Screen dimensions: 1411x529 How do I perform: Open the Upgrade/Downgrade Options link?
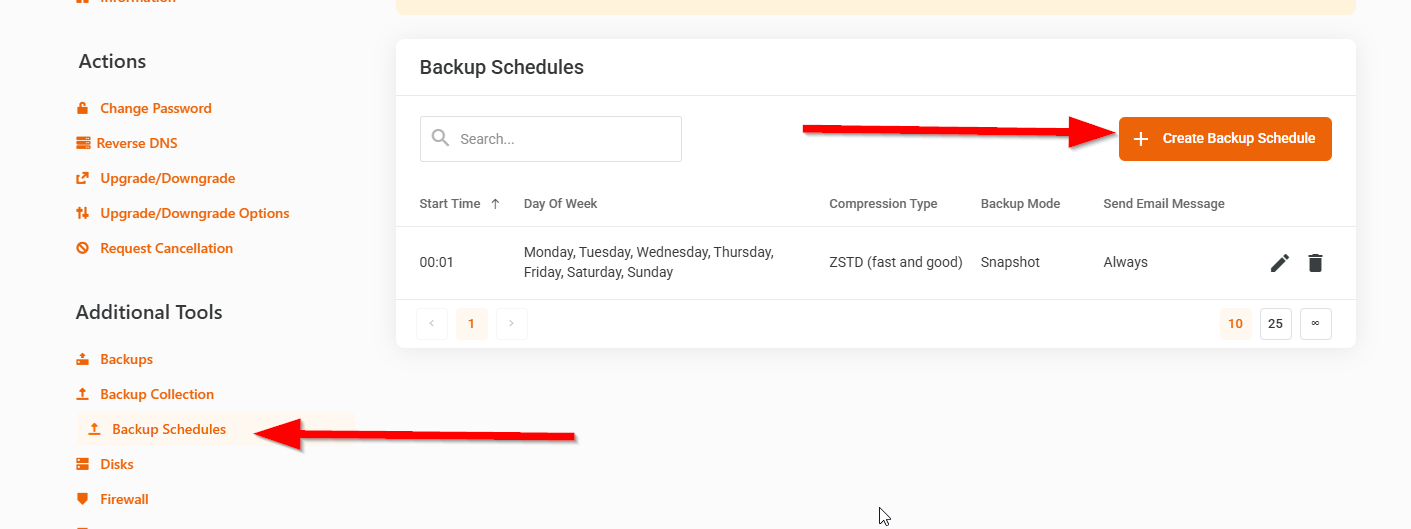195,213
